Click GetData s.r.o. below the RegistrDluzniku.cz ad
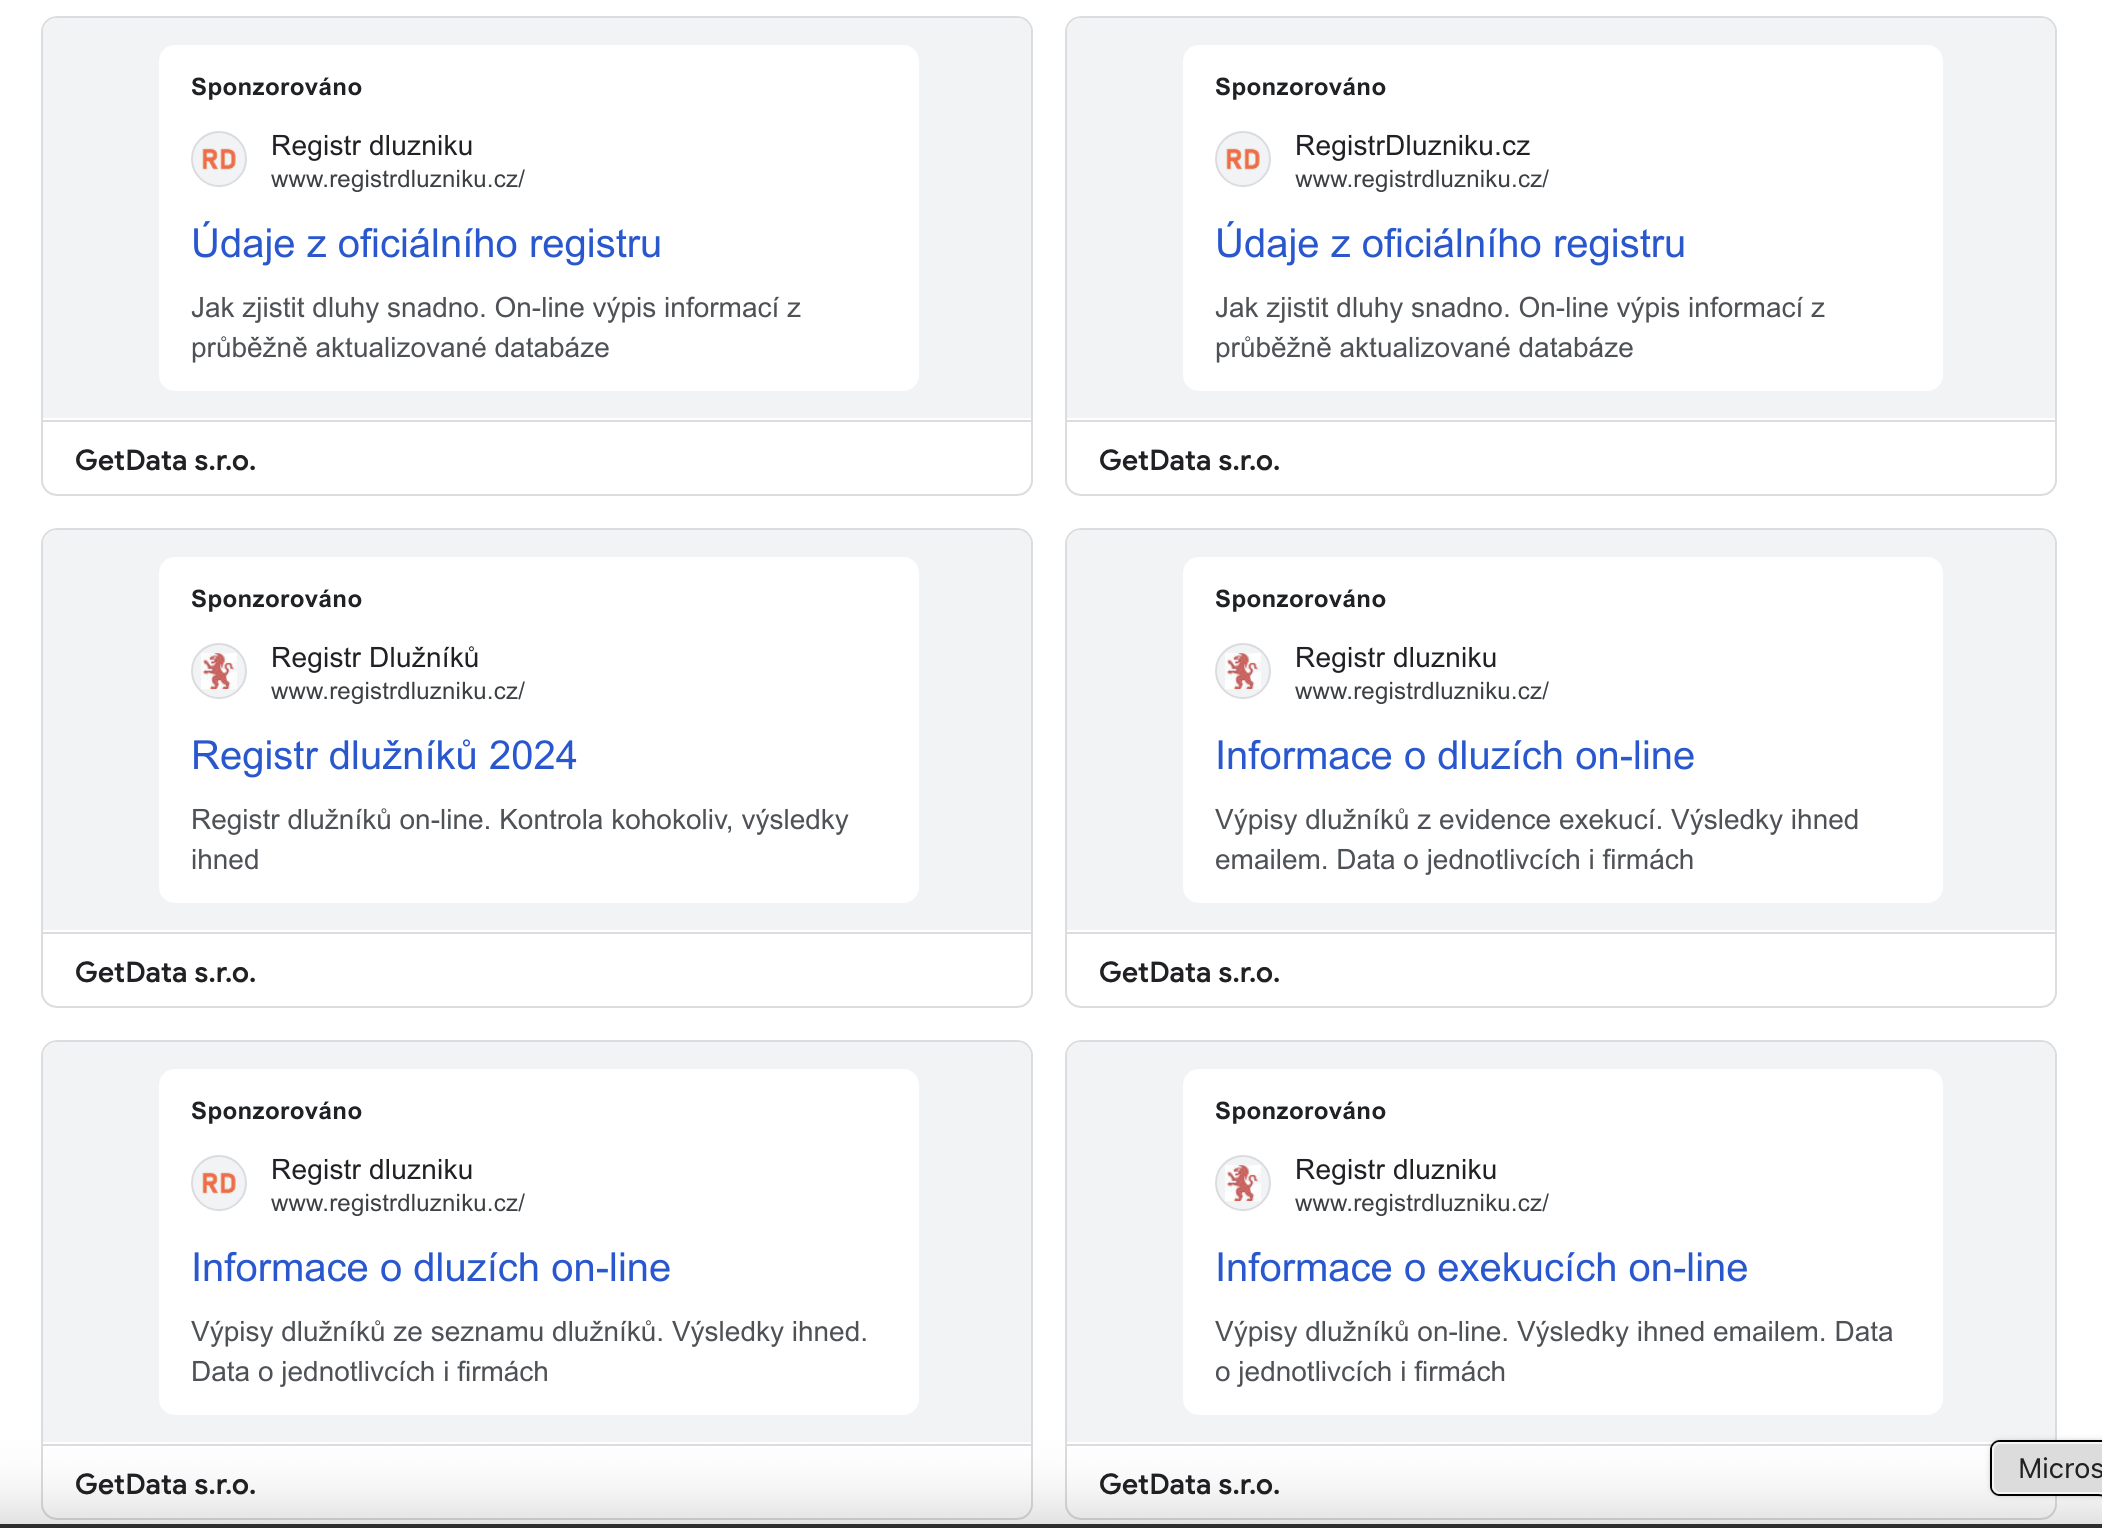The width and height of the screenshot is (2102, 1528). [x=1190, y=460]
